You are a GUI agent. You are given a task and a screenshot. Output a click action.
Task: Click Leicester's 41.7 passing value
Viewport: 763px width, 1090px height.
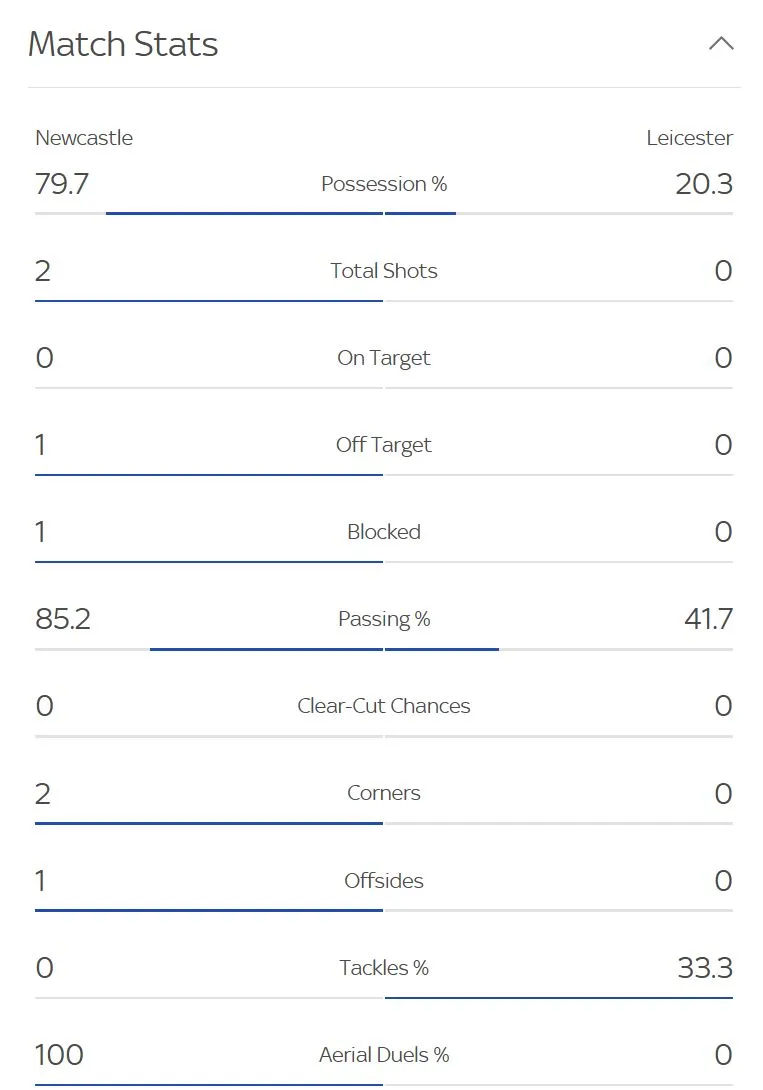pos(708,619)
